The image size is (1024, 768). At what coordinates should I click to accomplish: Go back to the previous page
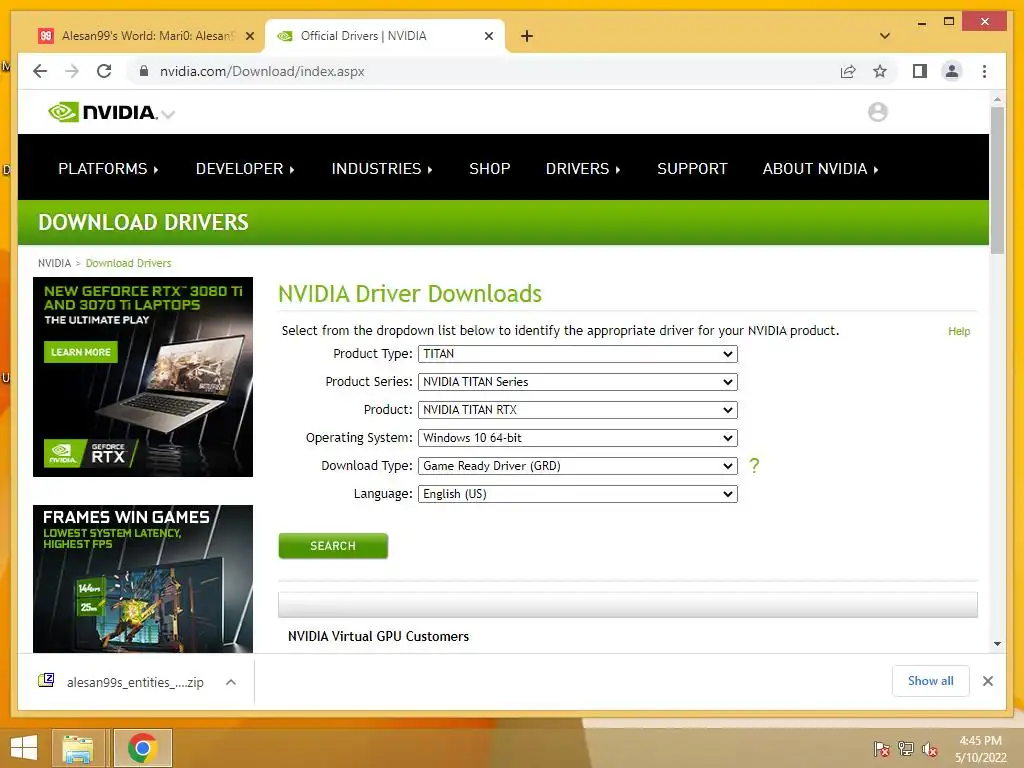(x=40, y=71)
